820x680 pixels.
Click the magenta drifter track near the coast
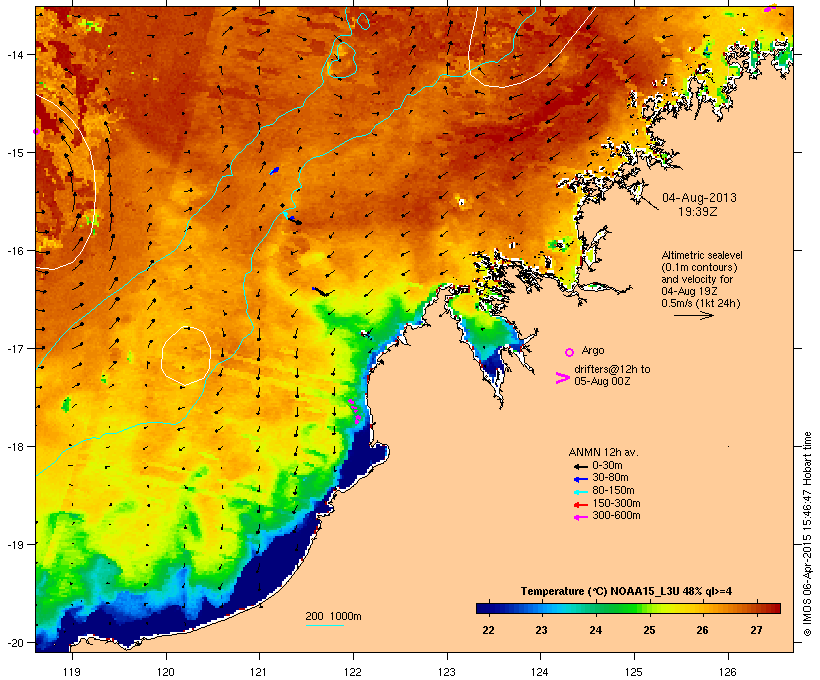[x=355, y=411]
